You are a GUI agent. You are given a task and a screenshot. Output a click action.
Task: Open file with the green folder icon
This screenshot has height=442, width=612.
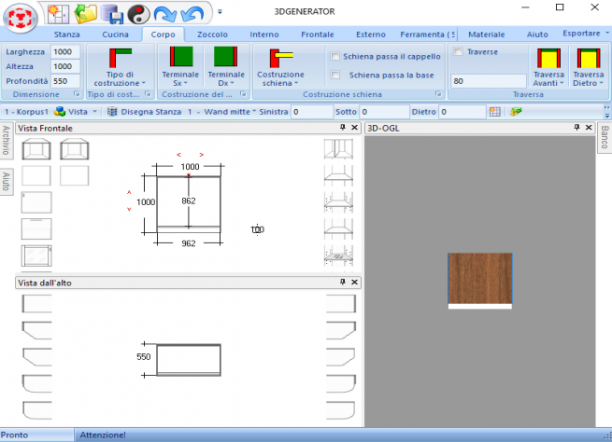click(x=86, y=13)
